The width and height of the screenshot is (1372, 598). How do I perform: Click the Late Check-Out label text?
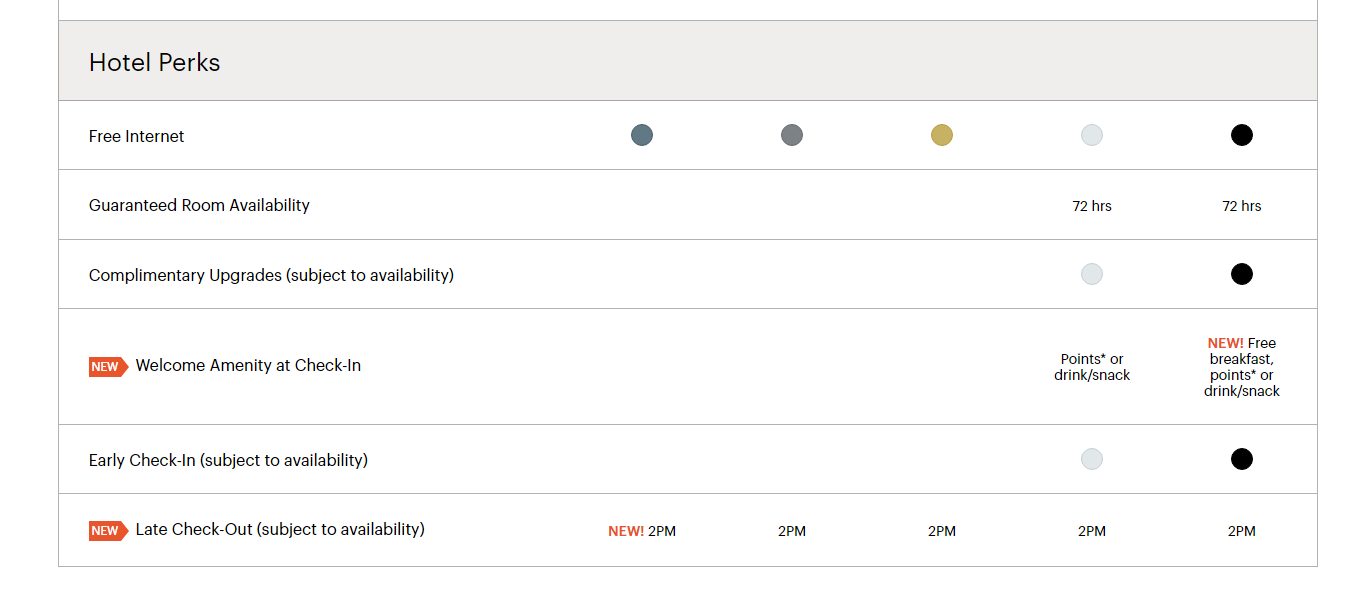(x=280, y=529)
